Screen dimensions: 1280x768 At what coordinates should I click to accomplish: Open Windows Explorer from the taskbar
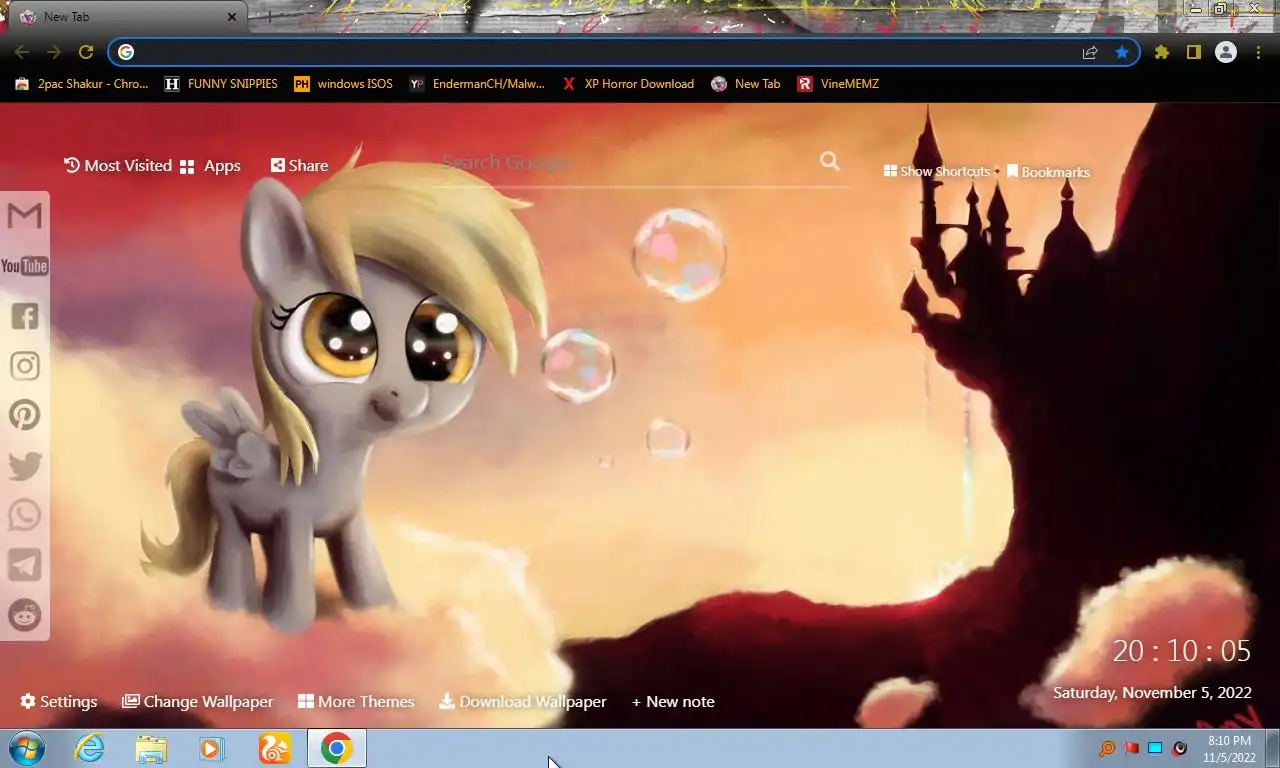pos(151,748)
